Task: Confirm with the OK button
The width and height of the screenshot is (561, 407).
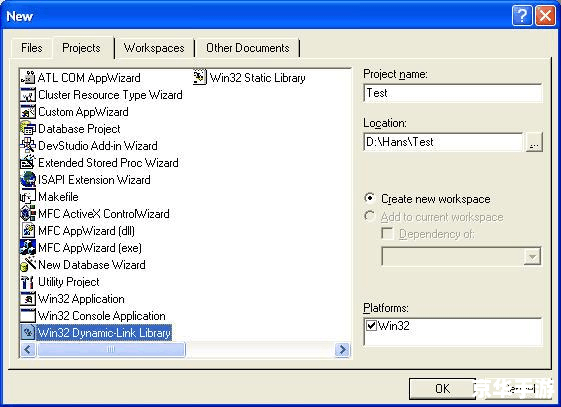Action: [x=442, y=388]
